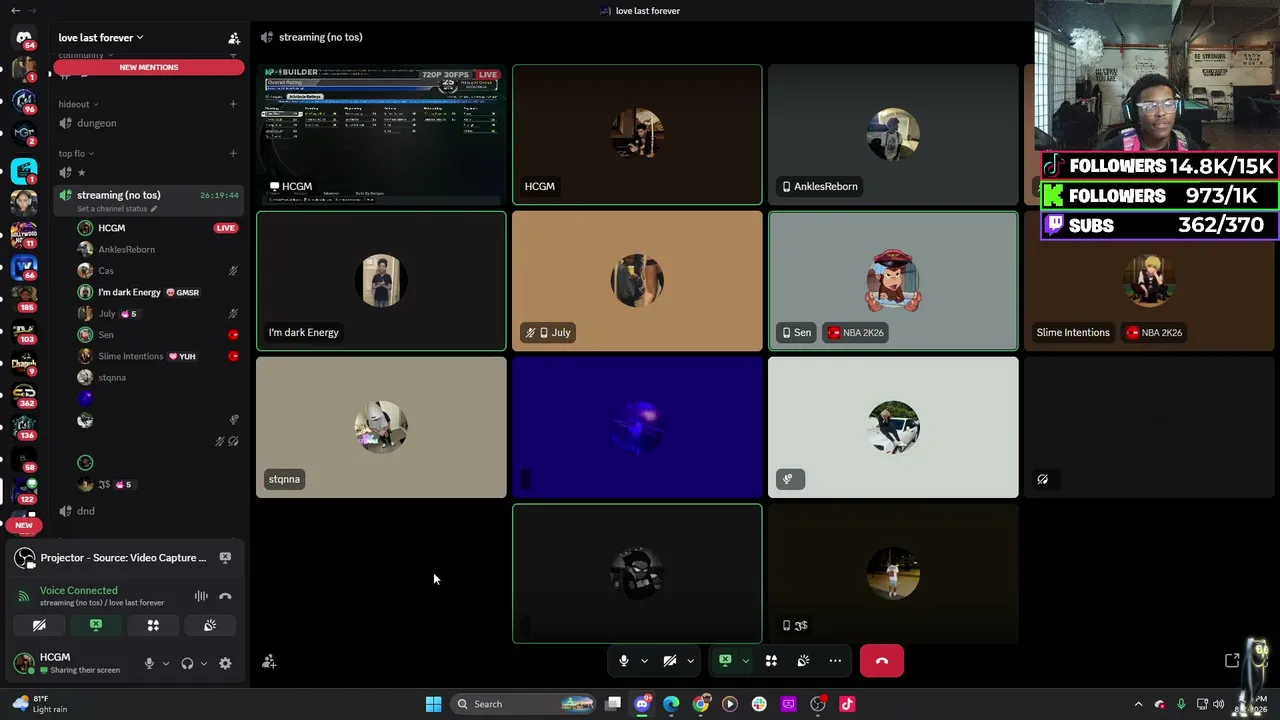Open Discord from the taskbar

click(642, 704)
